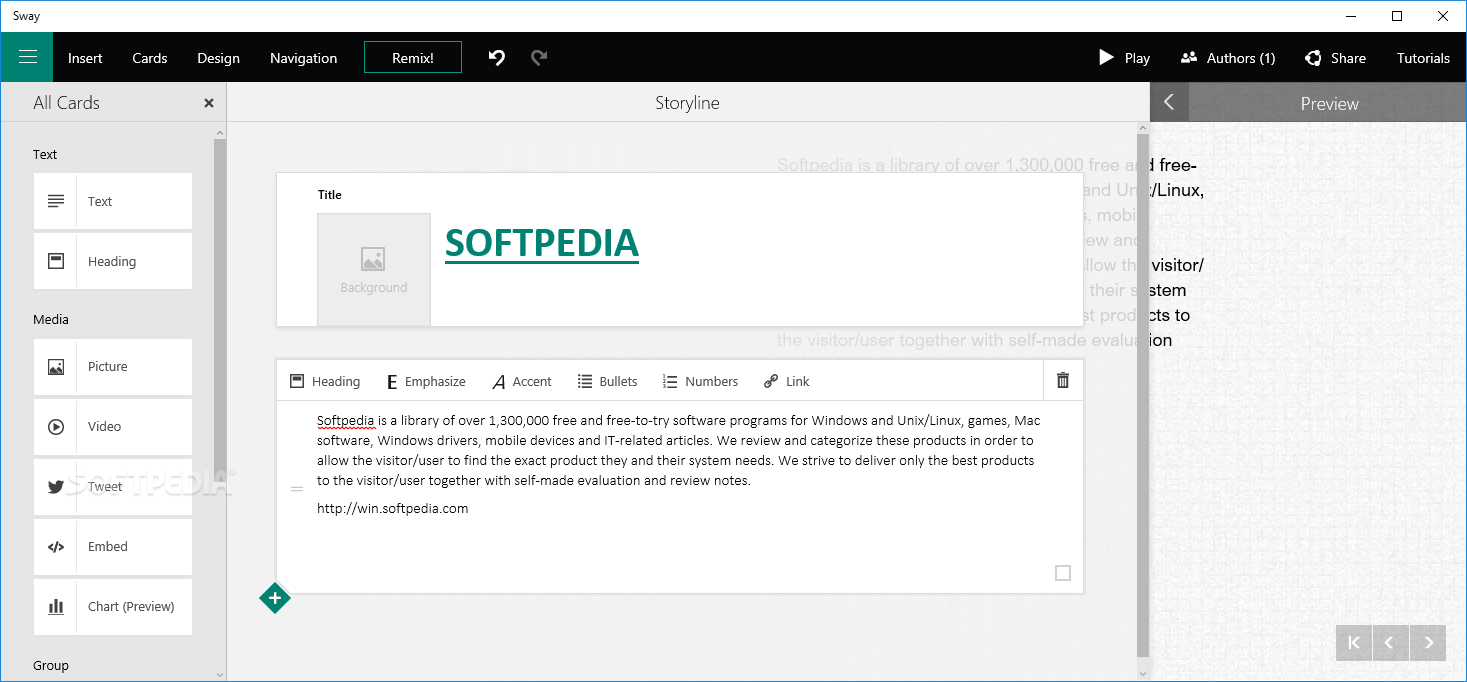This screenshot has width=1467, height=682.
Task: Expand the Preview pane with left chevron
Action: (1169, 102)
